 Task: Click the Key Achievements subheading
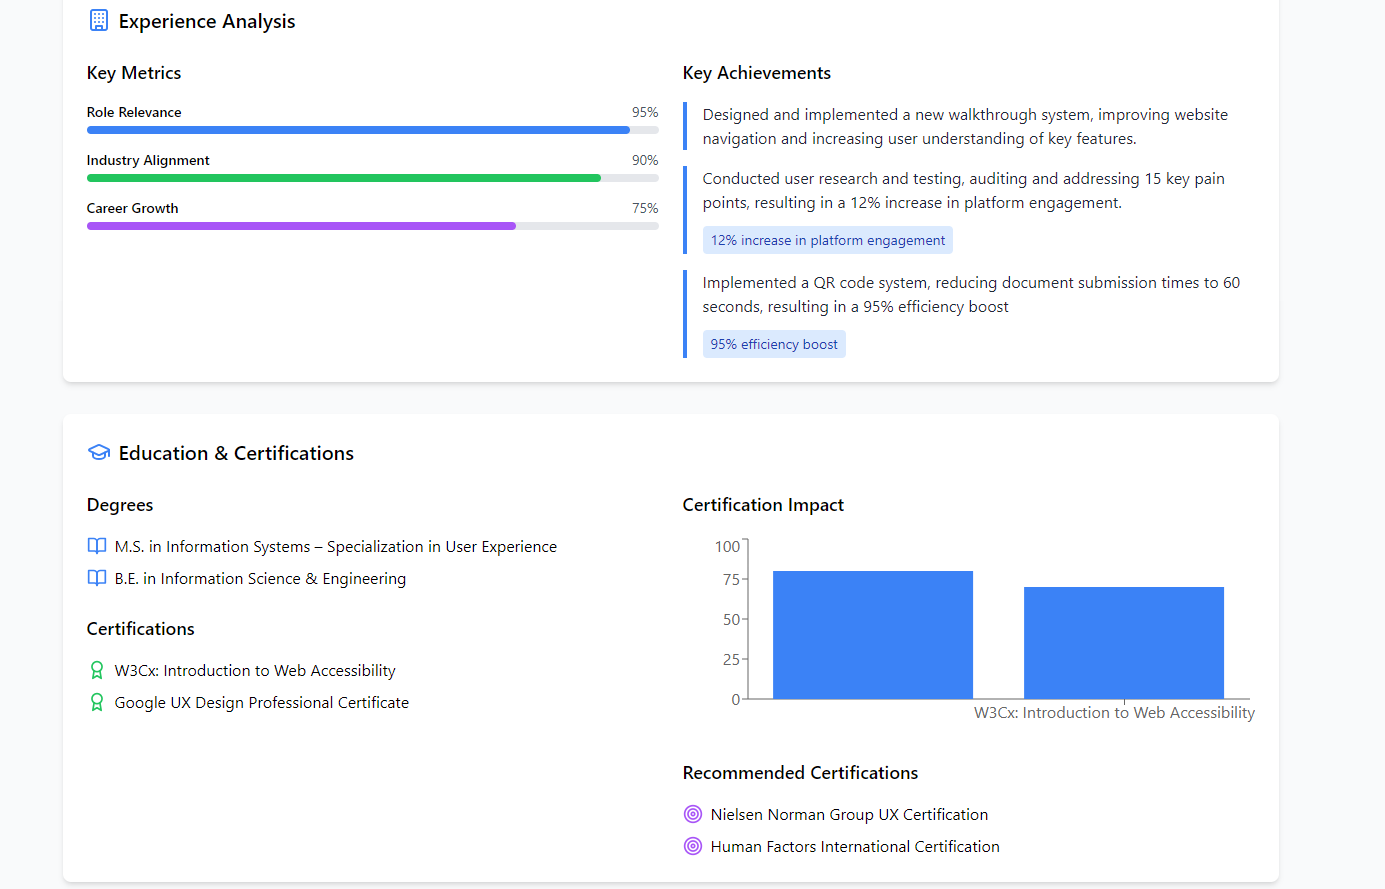click(x=757, y=73)
